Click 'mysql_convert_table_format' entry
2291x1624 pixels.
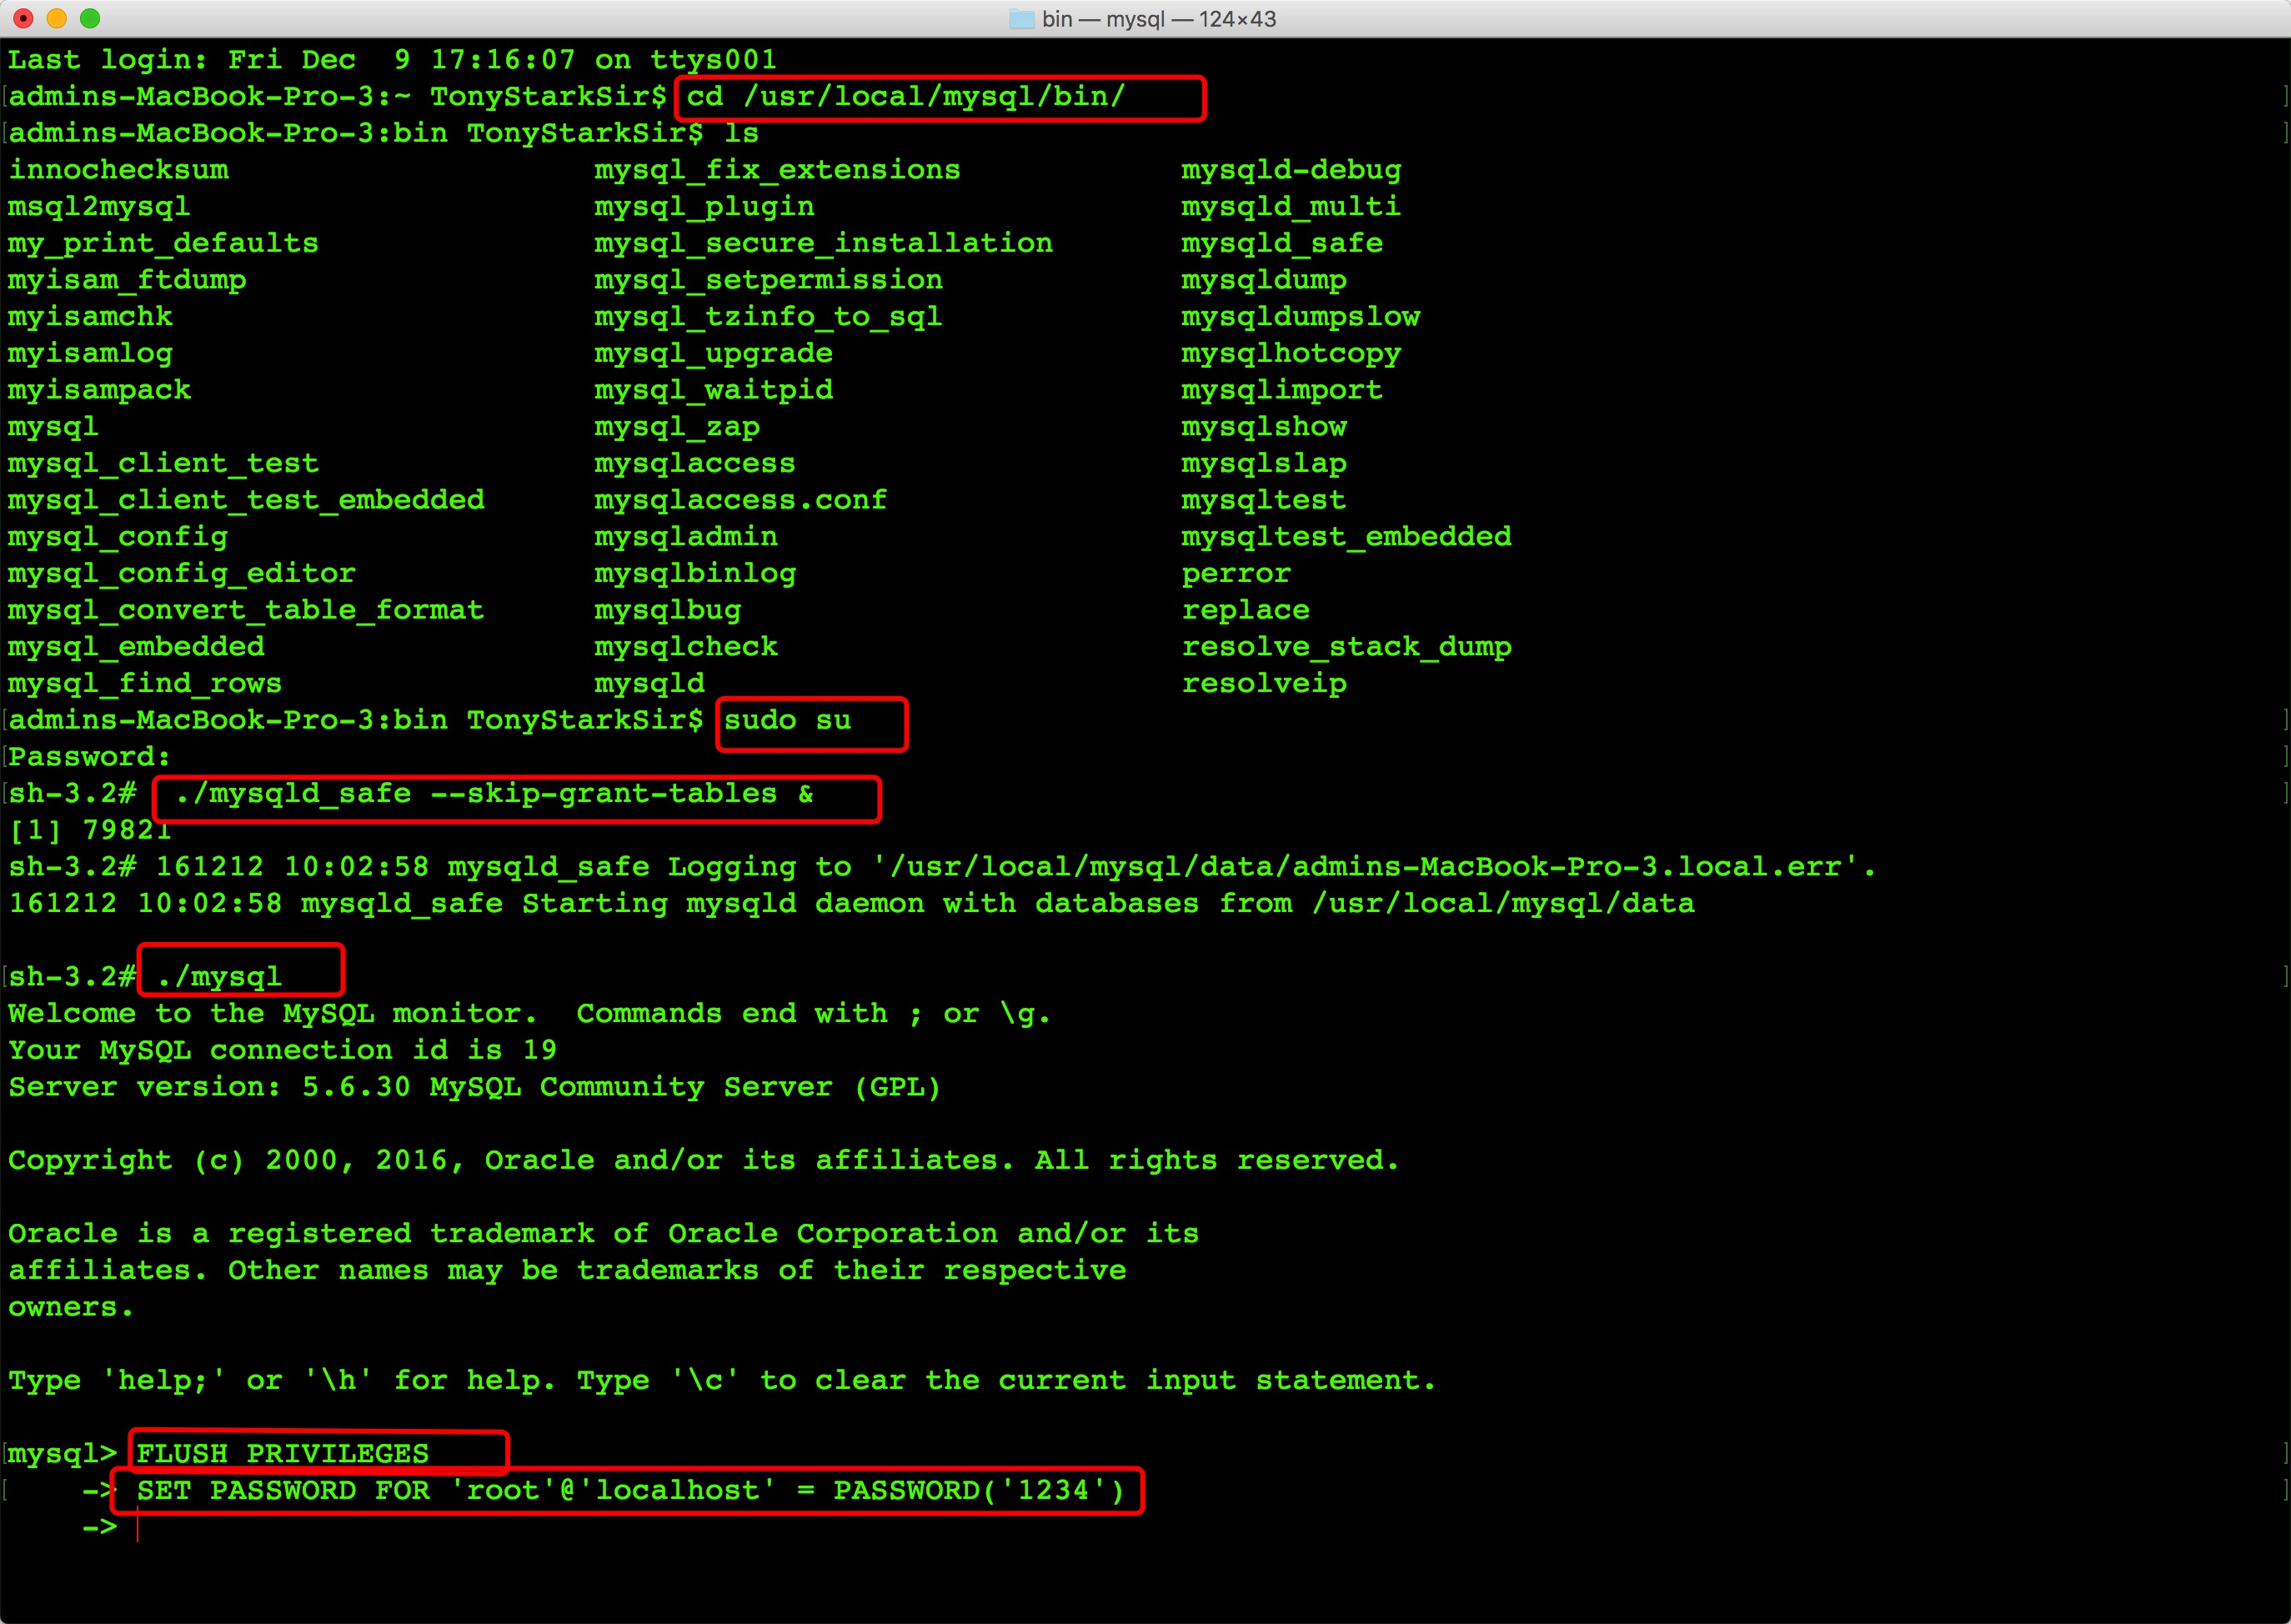tap(246, 610)
